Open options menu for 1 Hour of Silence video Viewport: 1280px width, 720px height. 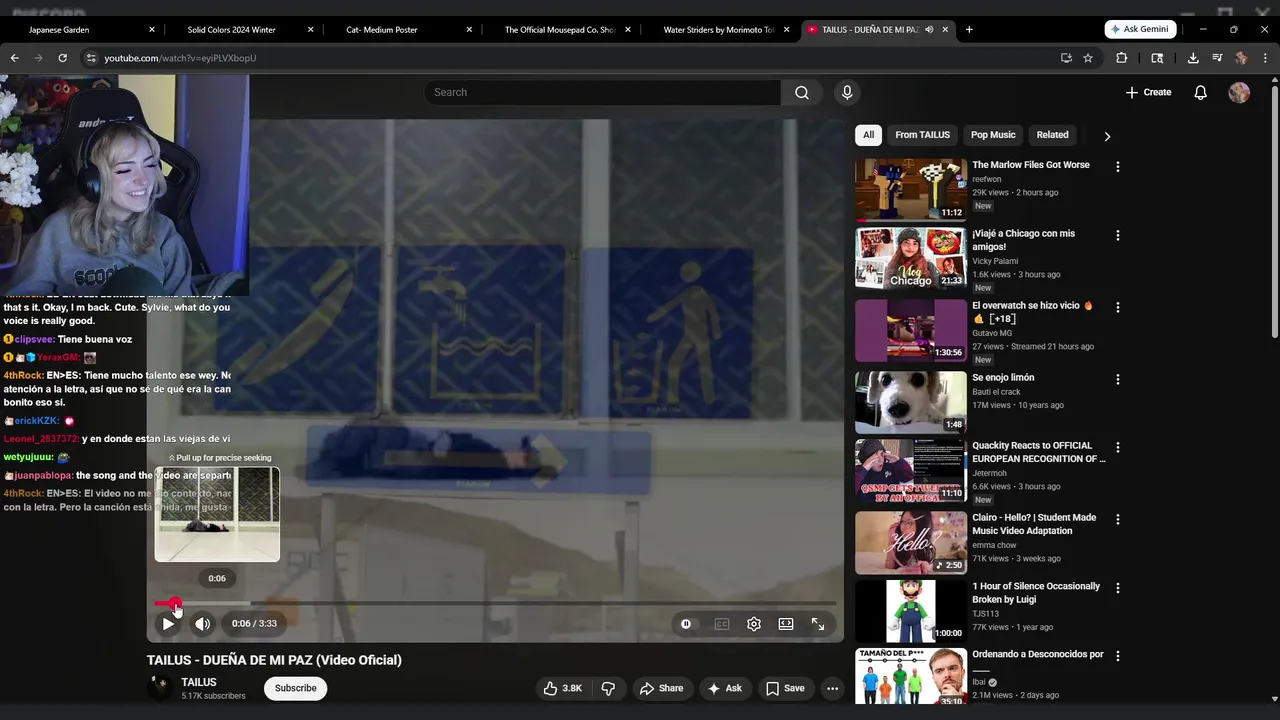point(1118,588)
